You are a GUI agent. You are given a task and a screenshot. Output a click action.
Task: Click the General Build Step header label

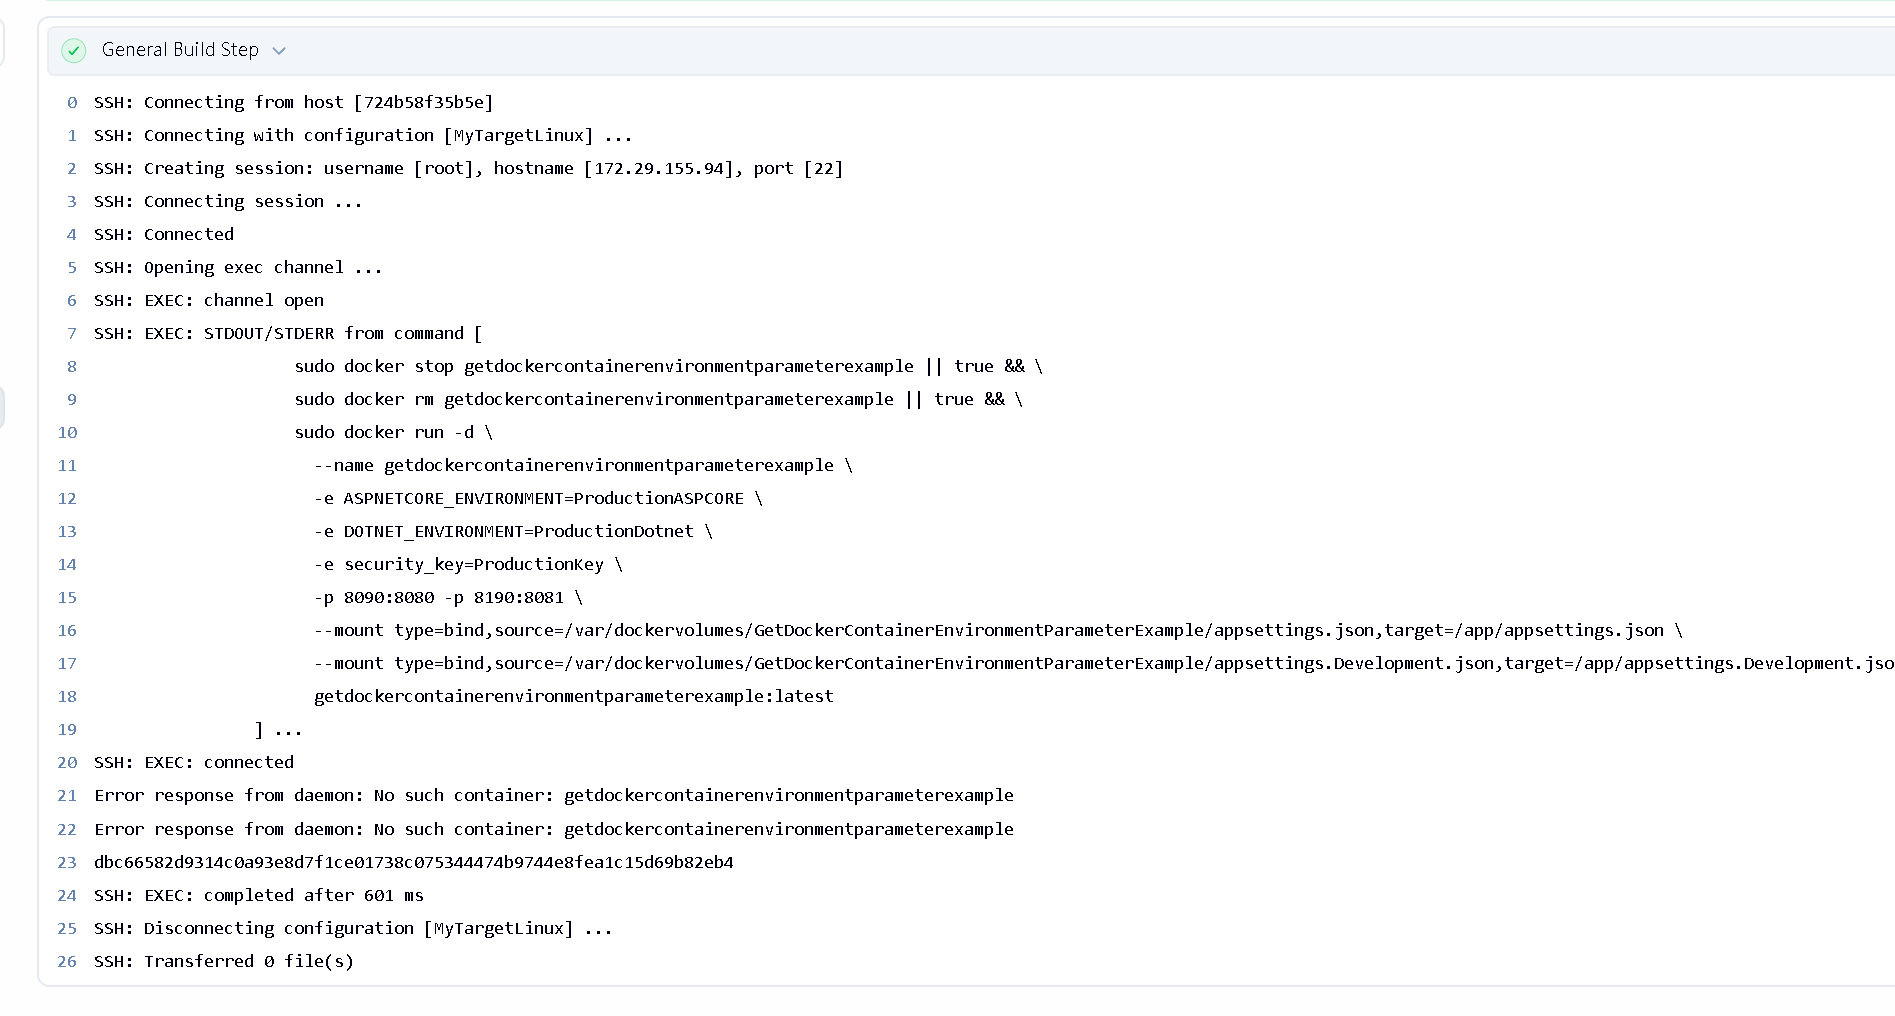[180, 50]
